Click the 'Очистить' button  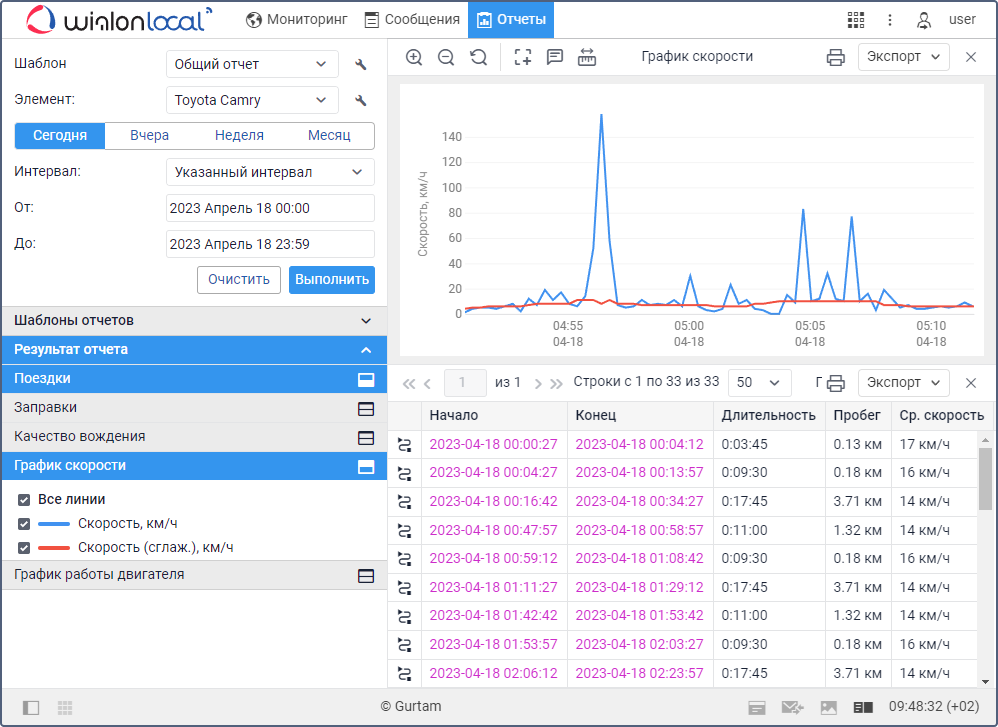239,280
